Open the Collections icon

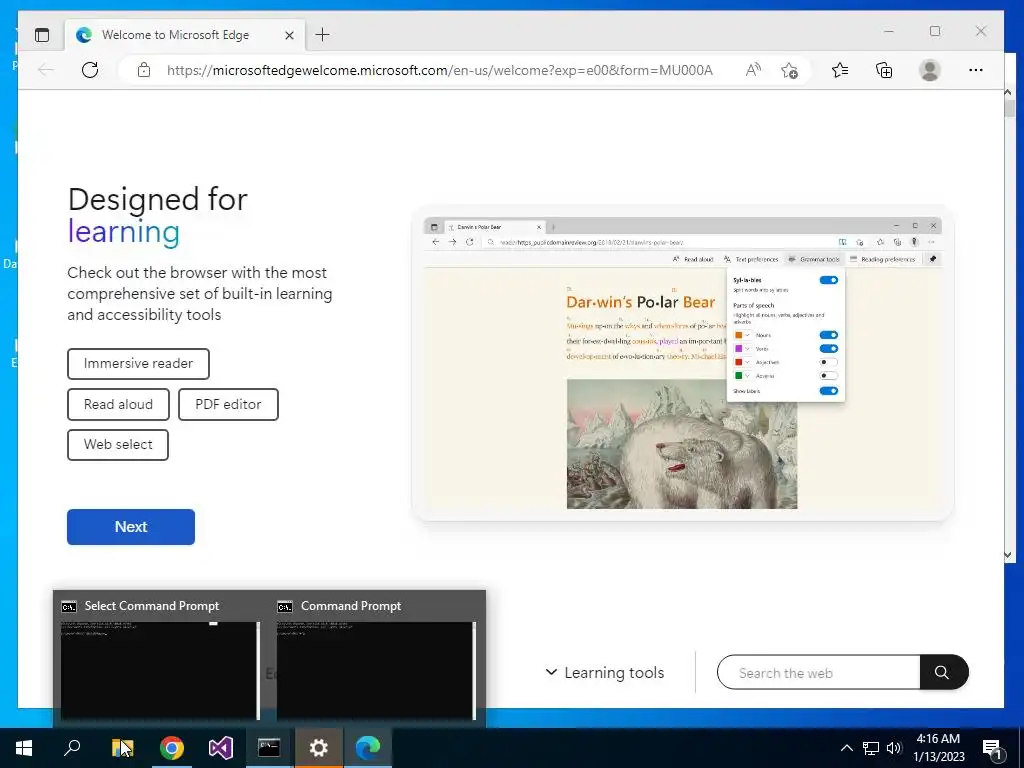tap(884, 70)
